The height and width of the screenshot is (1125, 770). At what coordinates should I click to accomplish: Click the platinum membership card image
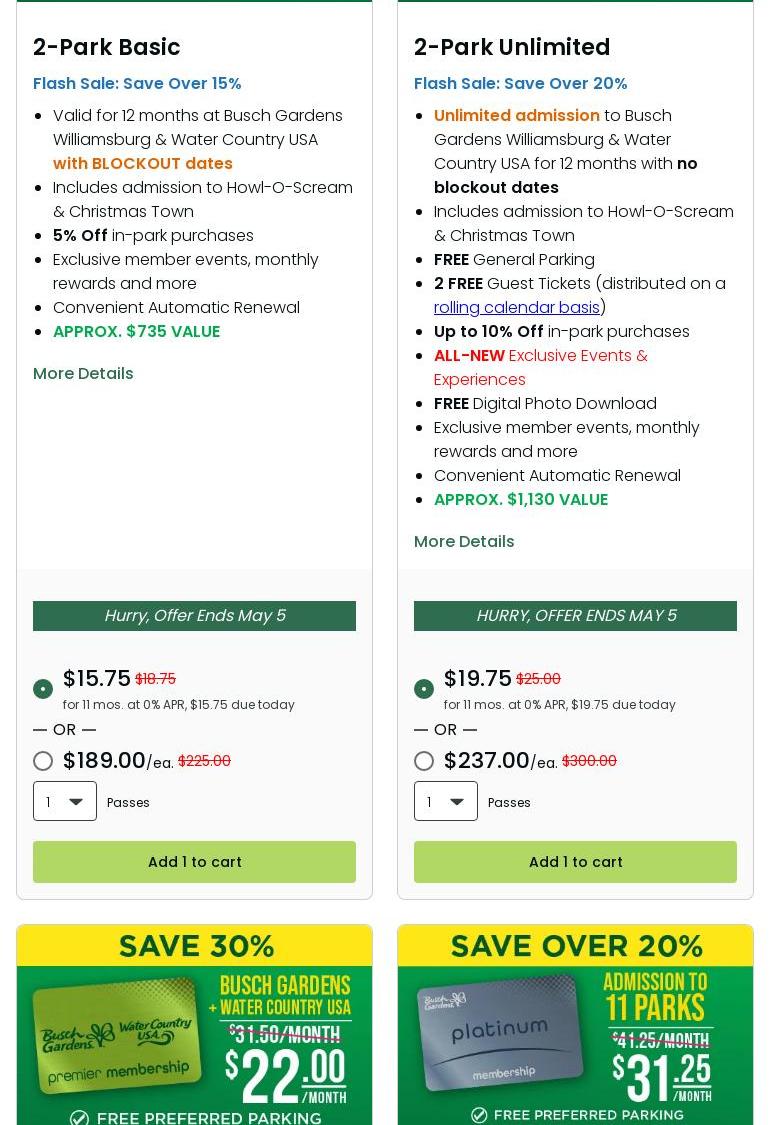498,1040
